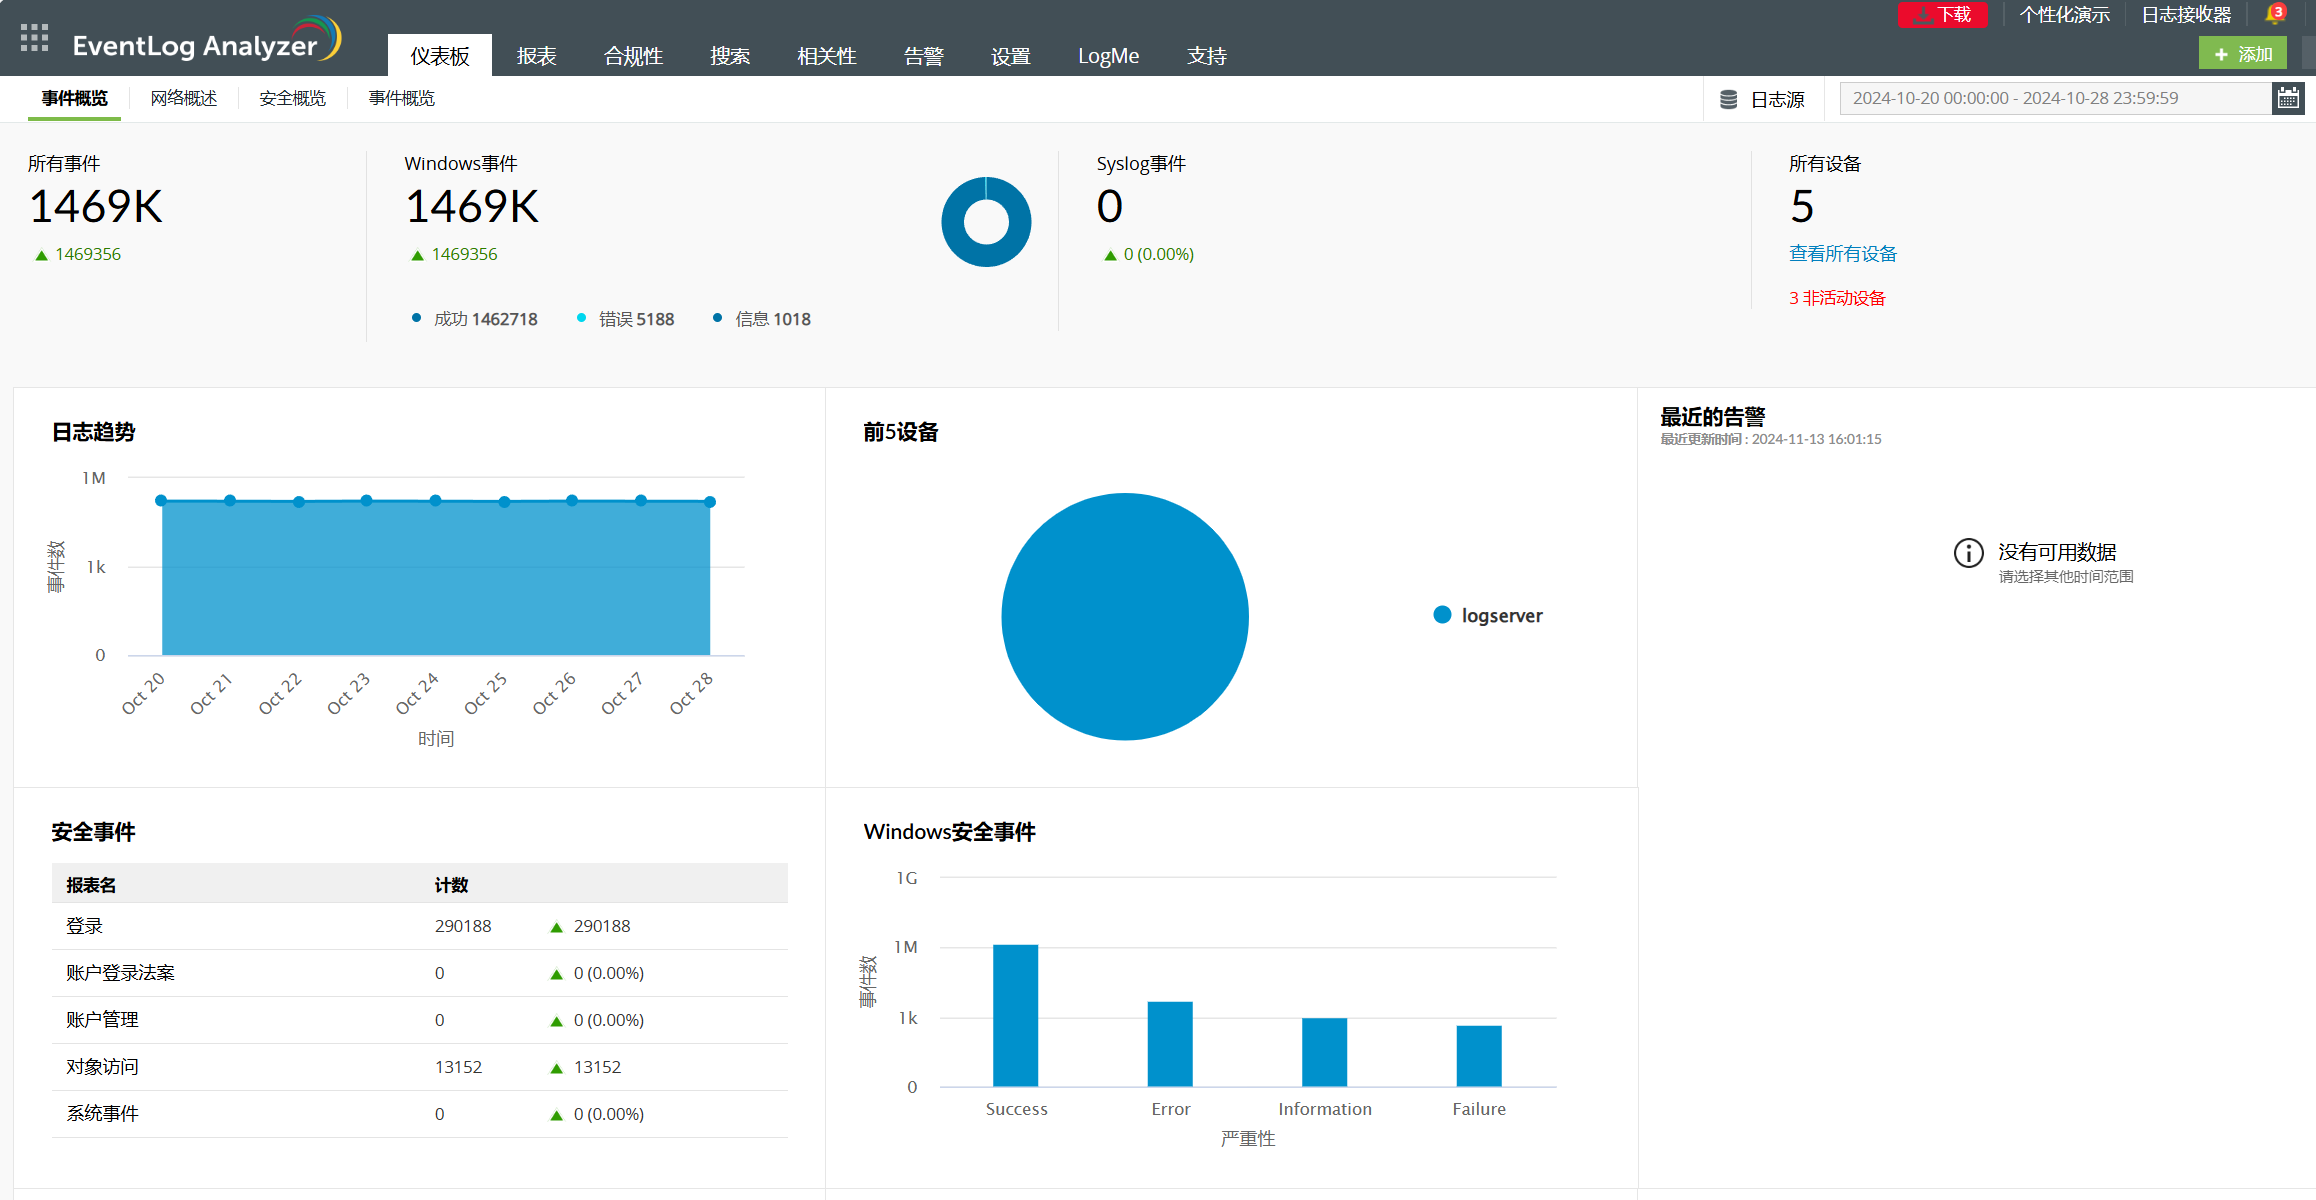Click the 日志源 database icon

point(1728,99)
